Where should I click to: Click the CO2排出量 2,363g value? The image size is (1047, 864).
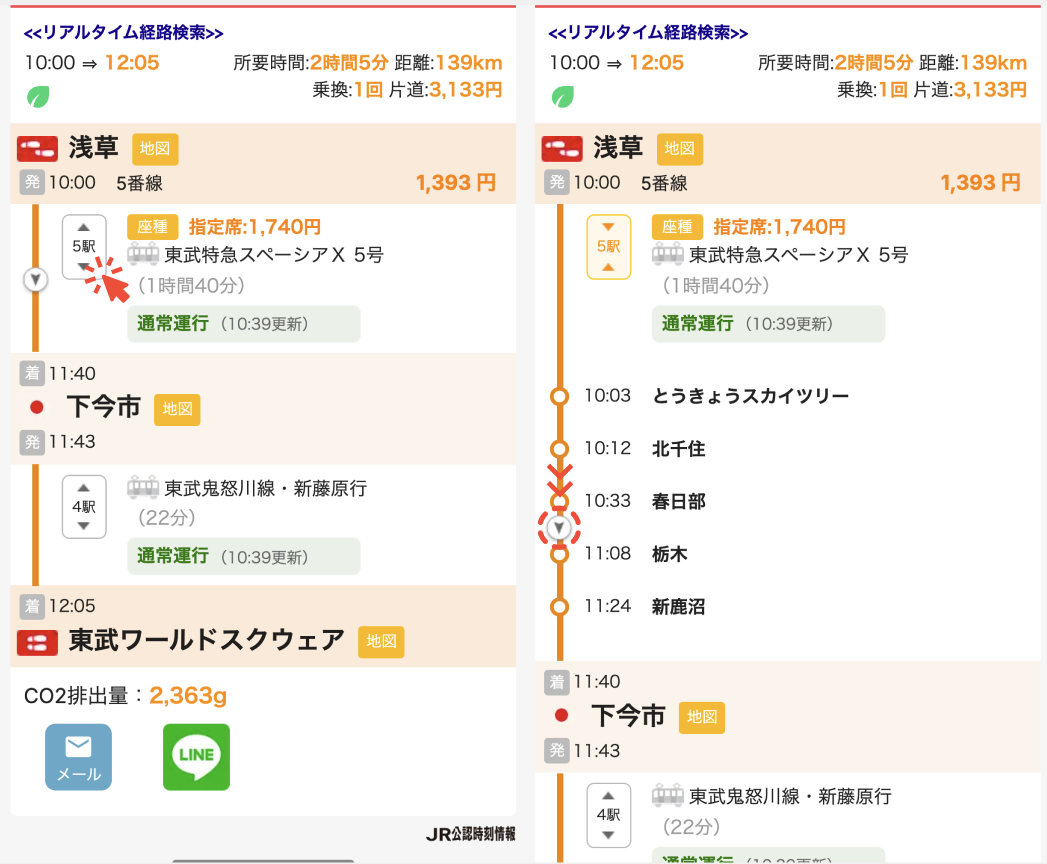point(188,696)
